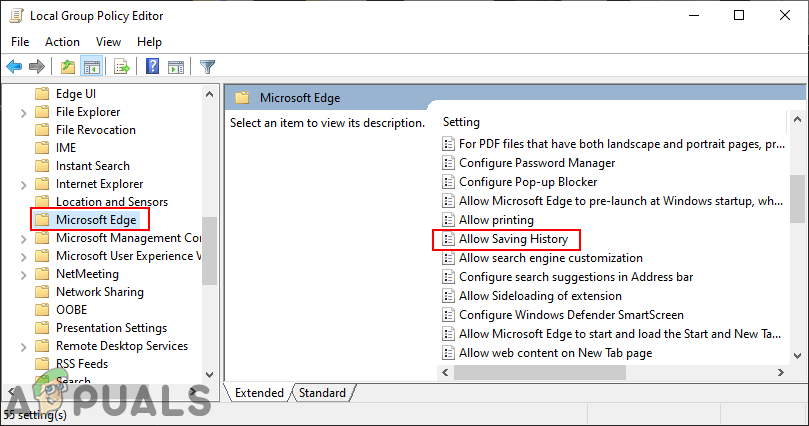Viewport: 809px width, 426px height.
Task: Click the Back arrow toolbar icon
Action: (x=14, y=67)
